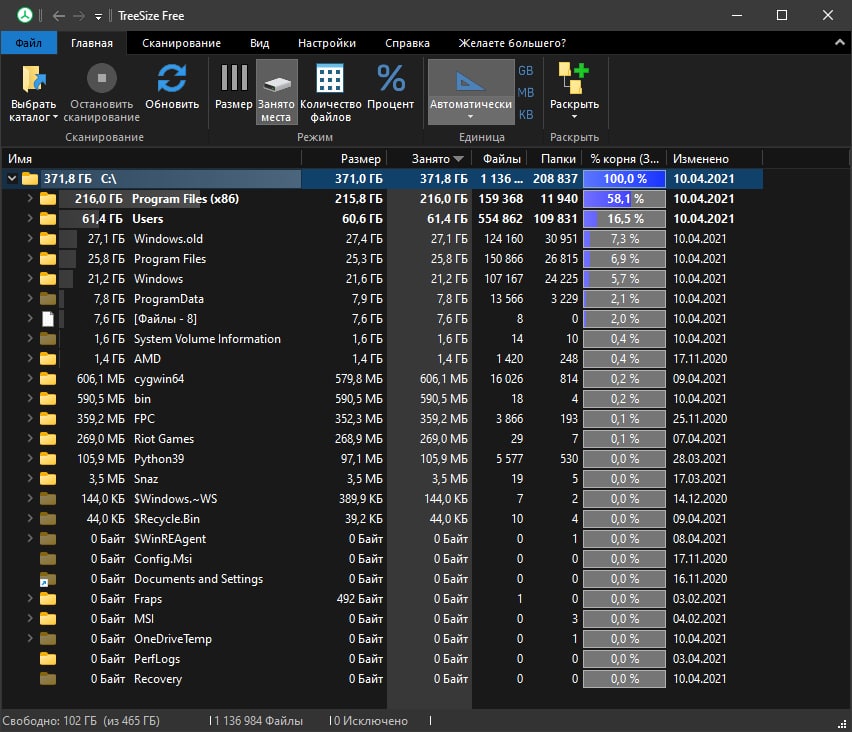Click the TreeSize green app icon in title bar
Image resolution: width=852 pixels, height=732 pixels.
pyautogui.click(x=24, y=15)
